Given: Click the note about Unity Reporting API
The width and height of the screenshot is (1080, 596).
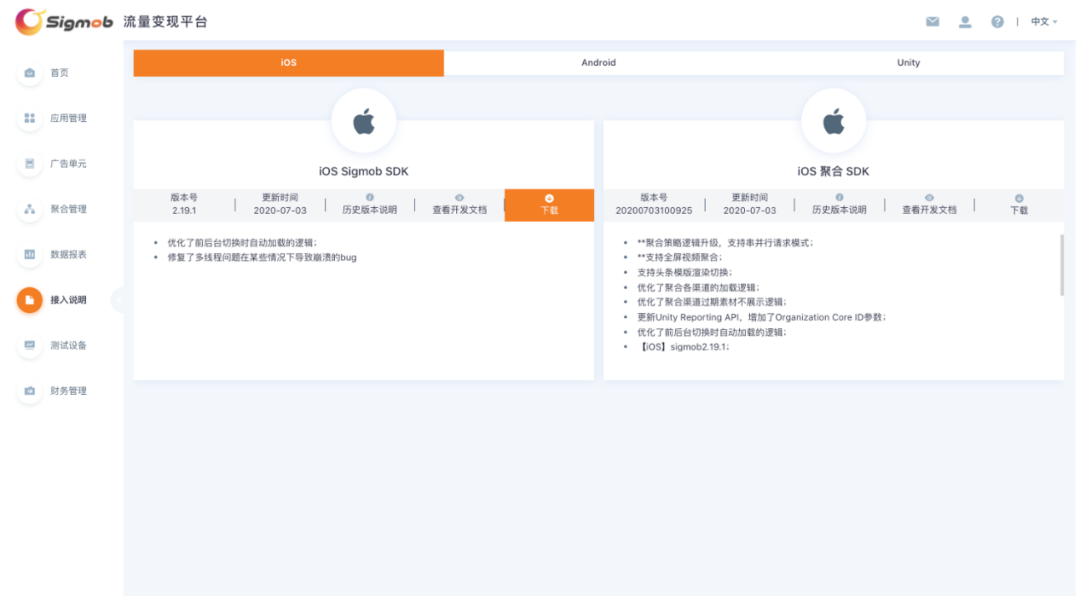Looking at the screenshot, I should pyautogui.click(x=762, y=318).
